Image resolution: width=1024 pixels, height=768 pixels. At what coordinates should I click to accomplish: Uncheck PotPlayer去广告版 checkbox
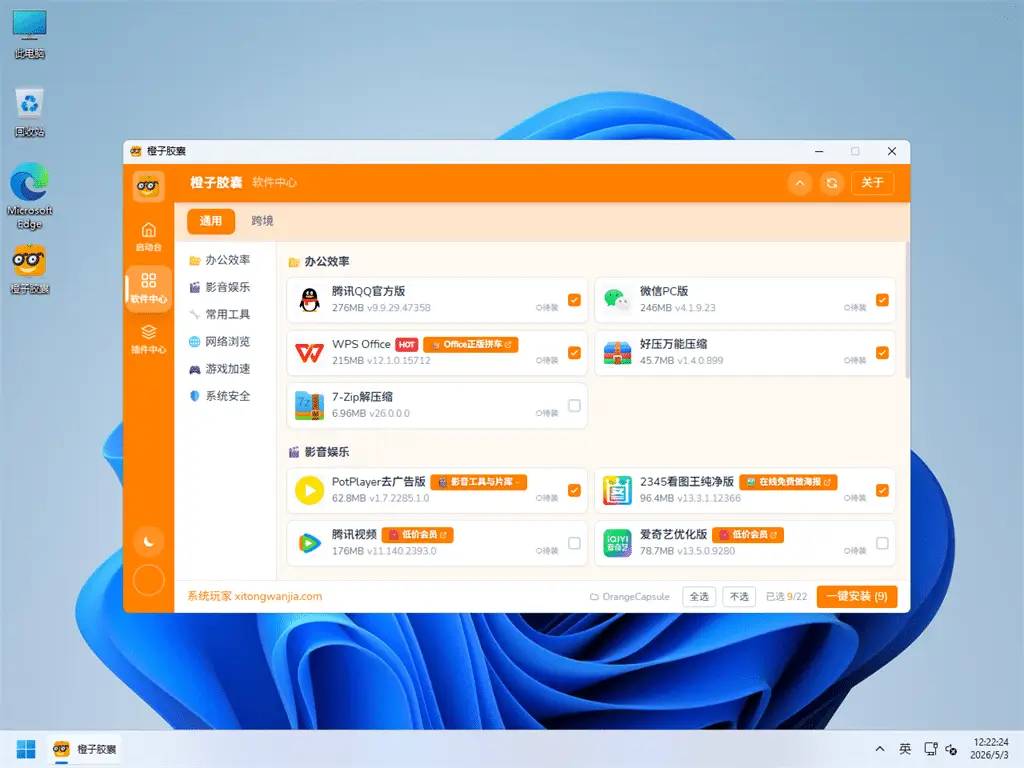pos(574,490)
